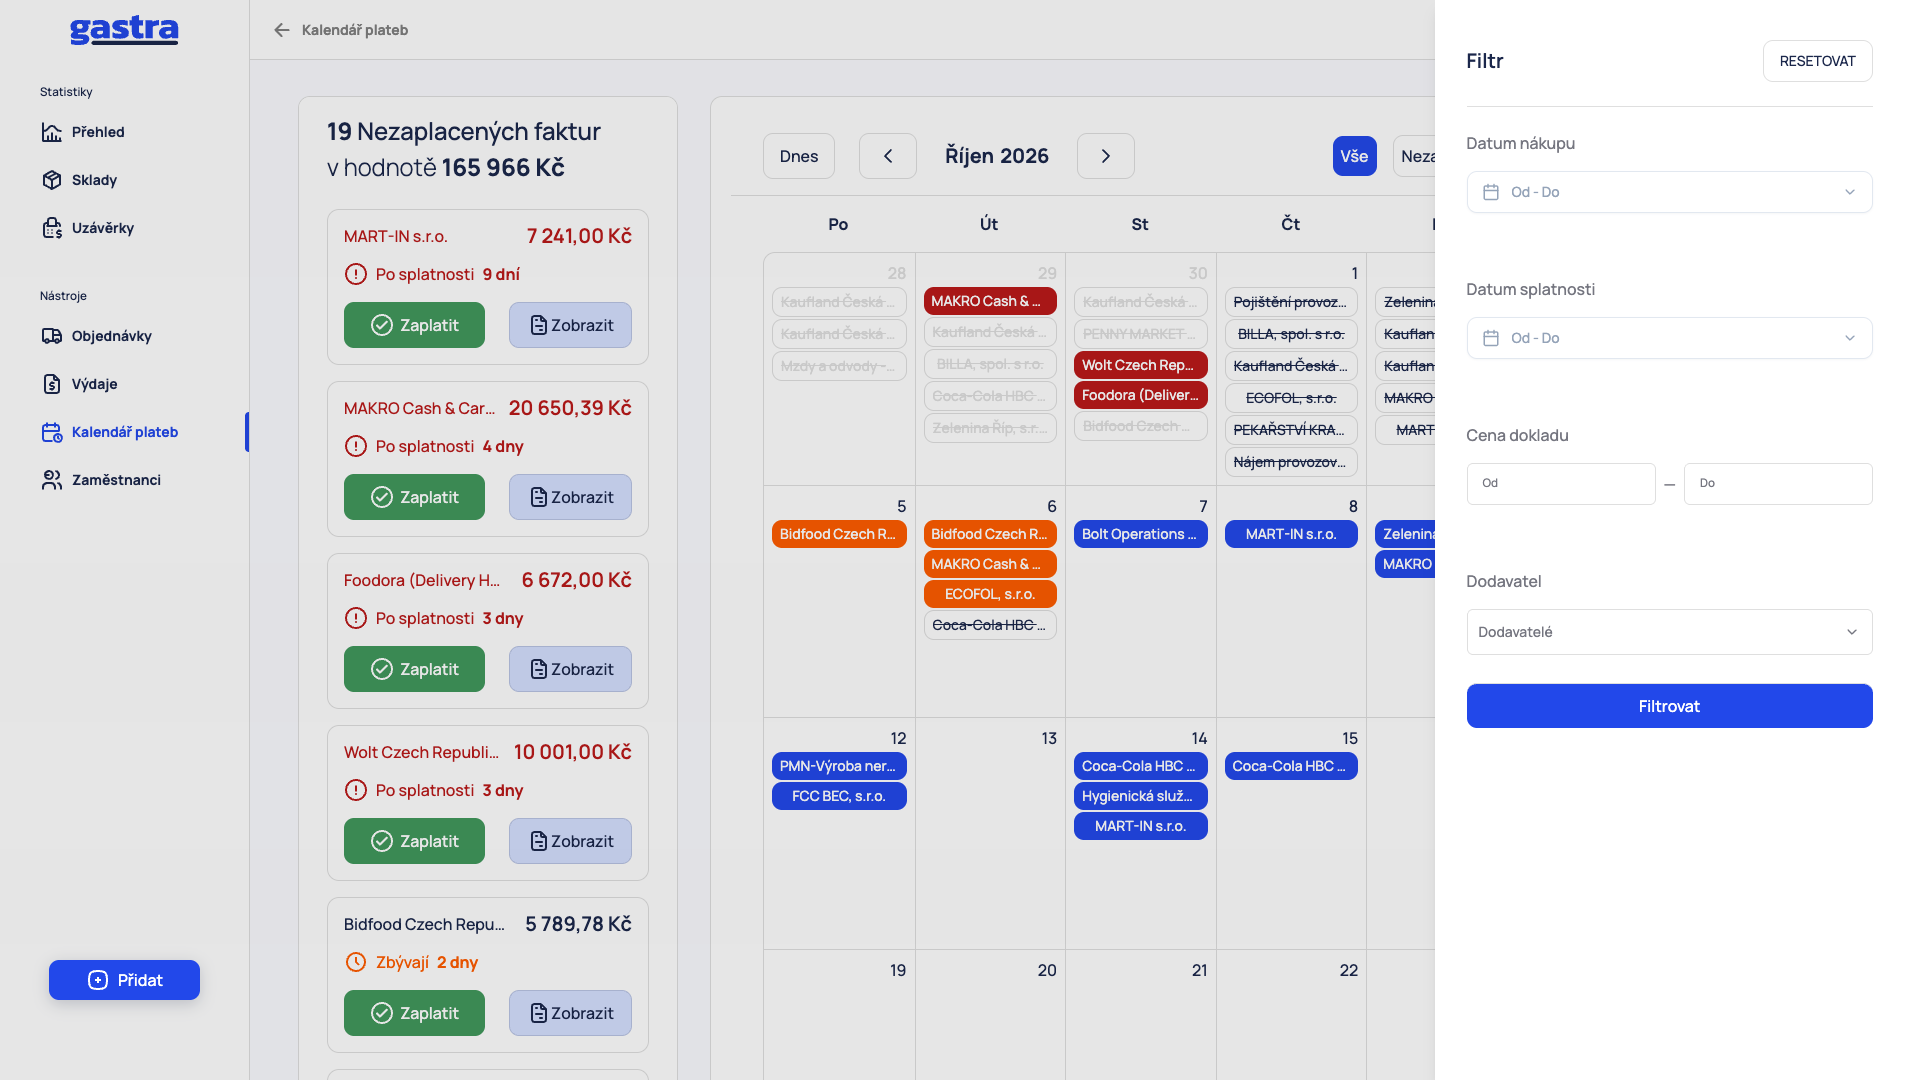This screenshot has height=1080, width=1920.
Task: Open Zaměstnanci in the sidebar
Action: [x=116, y=480]
